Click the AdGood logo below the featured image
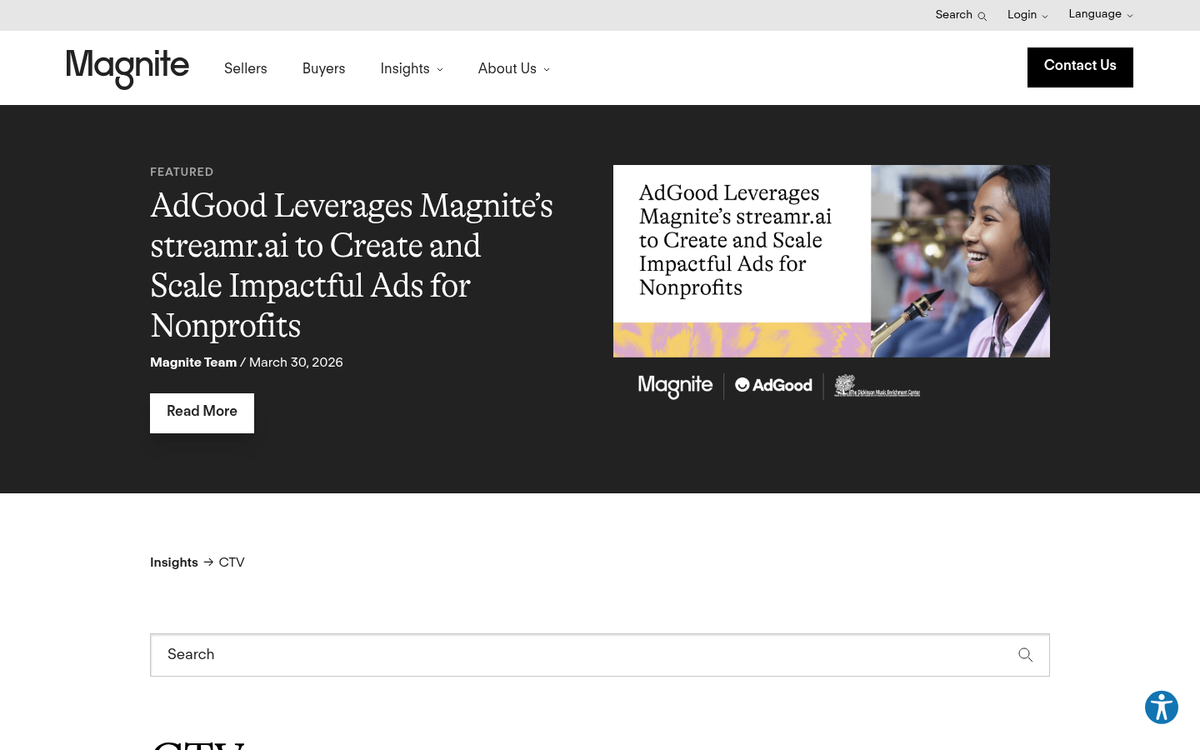The width and height of the screenshot is (1200, 750). [772, 385]
